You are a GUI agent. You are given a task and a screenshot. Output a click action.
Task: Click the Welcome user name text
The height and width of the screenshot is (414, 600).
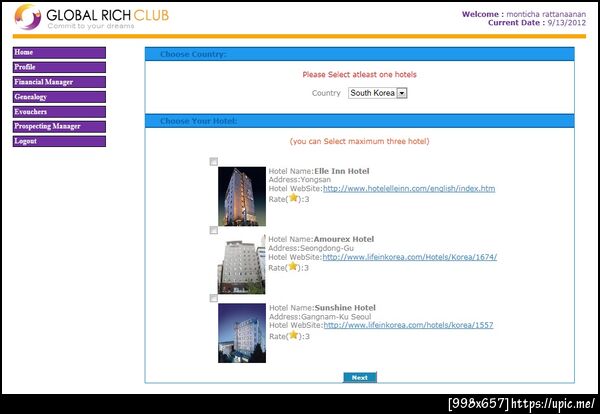(x=546, y=14)
